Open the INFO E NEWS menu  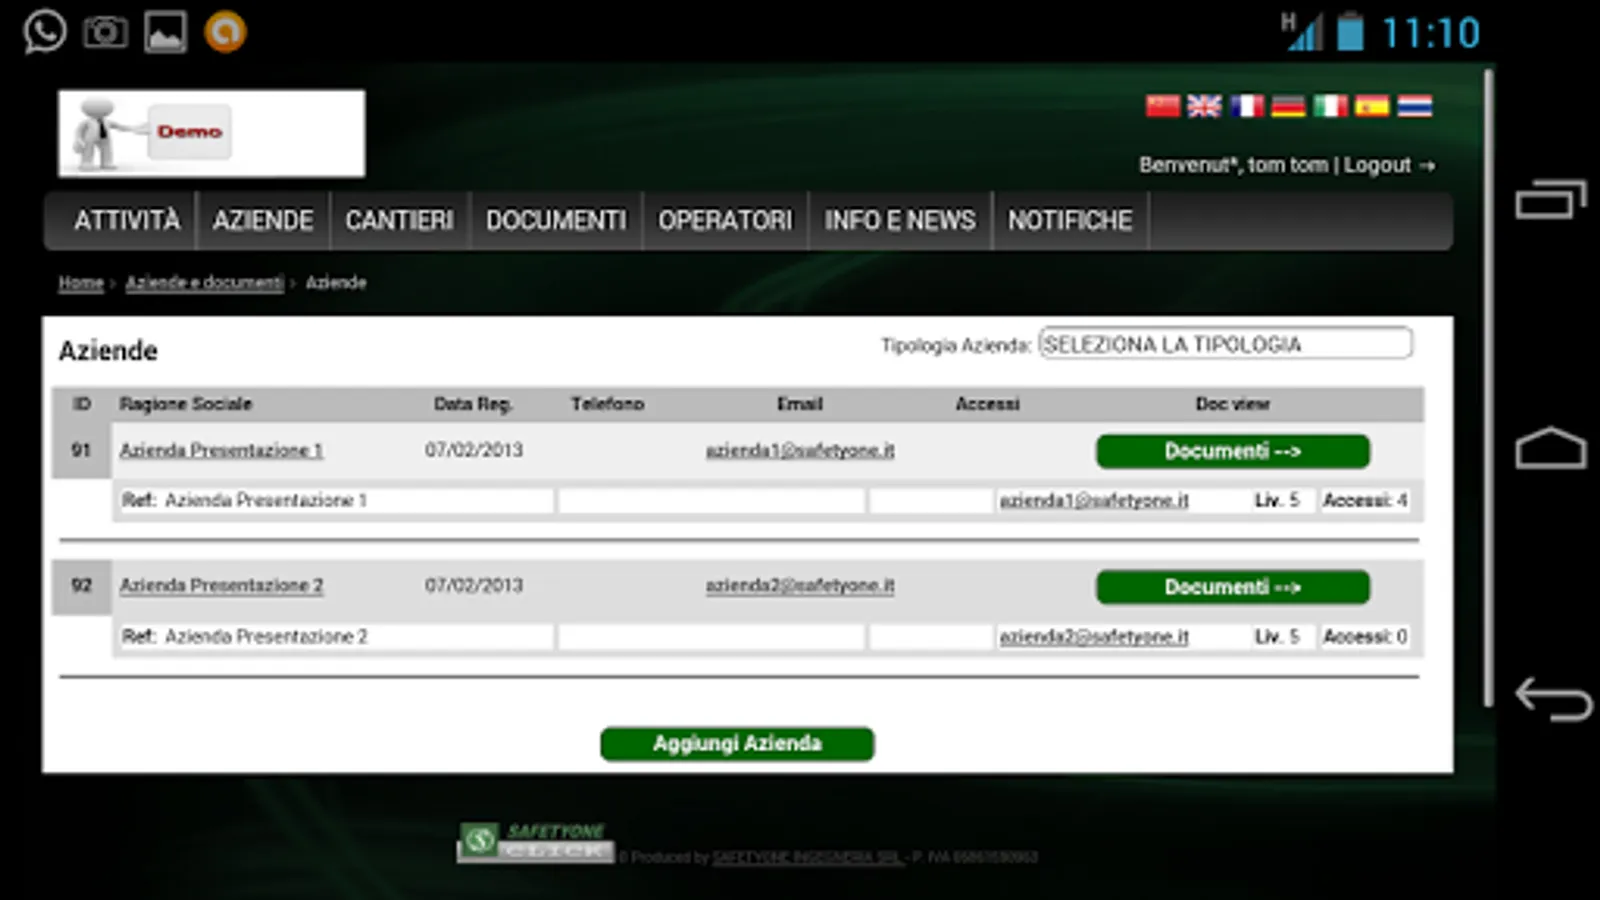point(900,220)
